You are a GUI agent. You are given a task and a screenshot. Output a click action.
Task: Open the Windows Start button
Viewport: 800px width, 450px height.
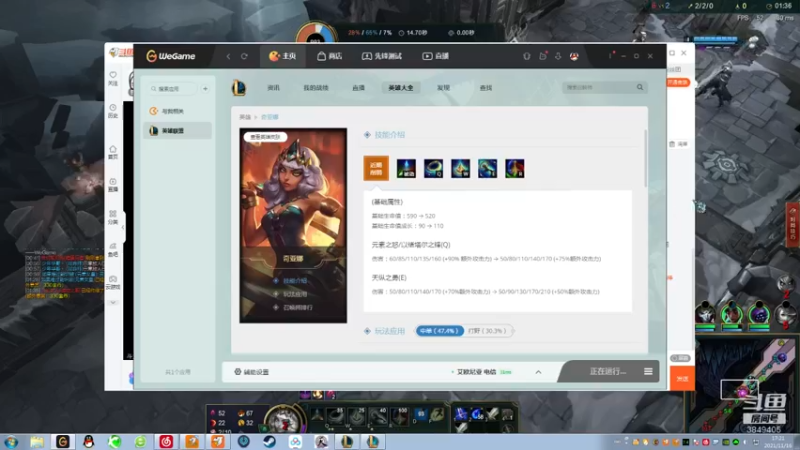point(11,442)
